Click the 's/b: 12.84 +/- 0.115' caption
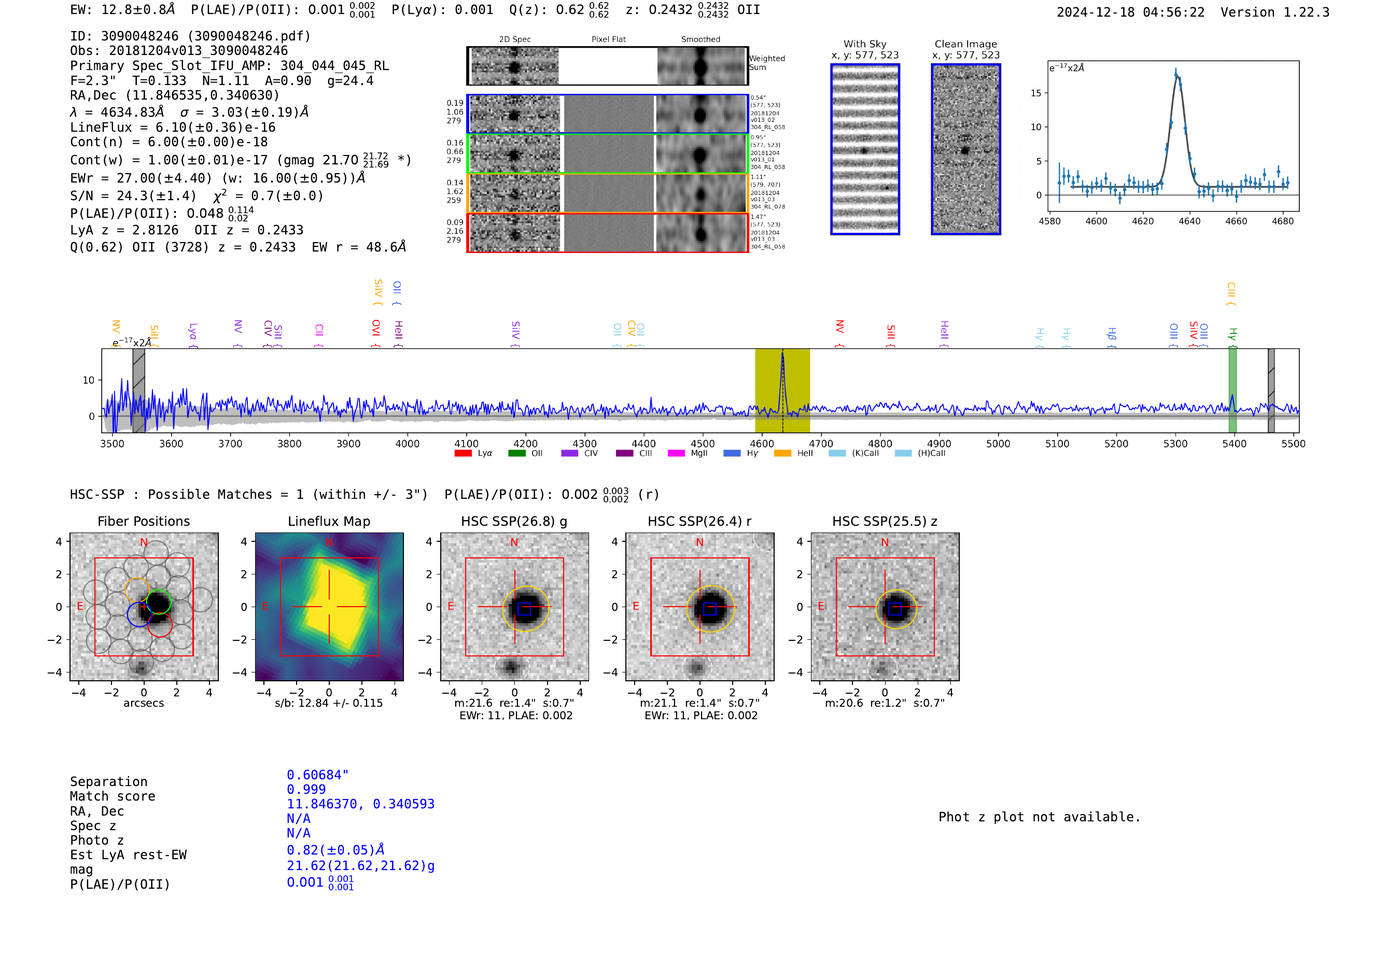 pos(329,703)
